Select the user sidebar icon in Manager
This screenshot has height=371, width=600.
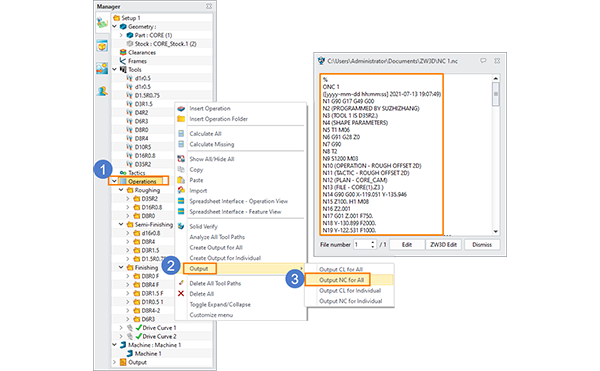click(x=102, y=91)
